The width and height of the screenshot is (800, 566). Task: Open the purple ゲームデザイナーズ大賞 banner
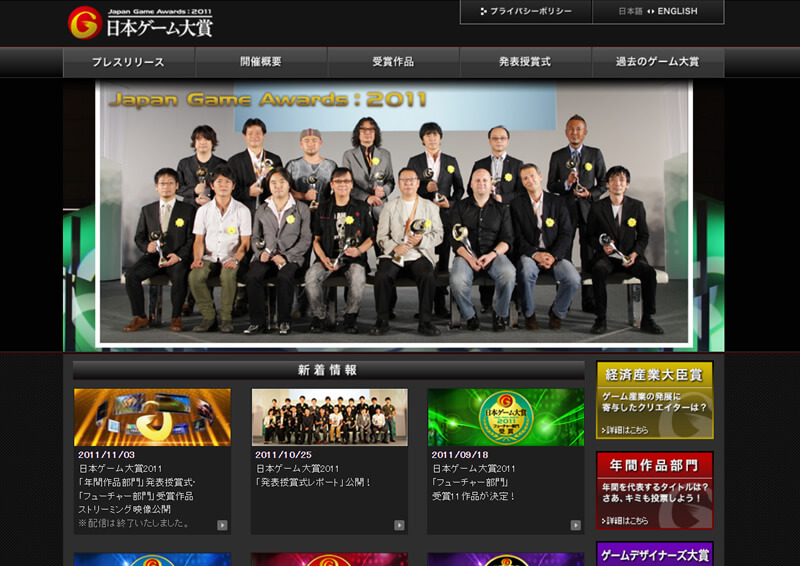click(654, 554)
